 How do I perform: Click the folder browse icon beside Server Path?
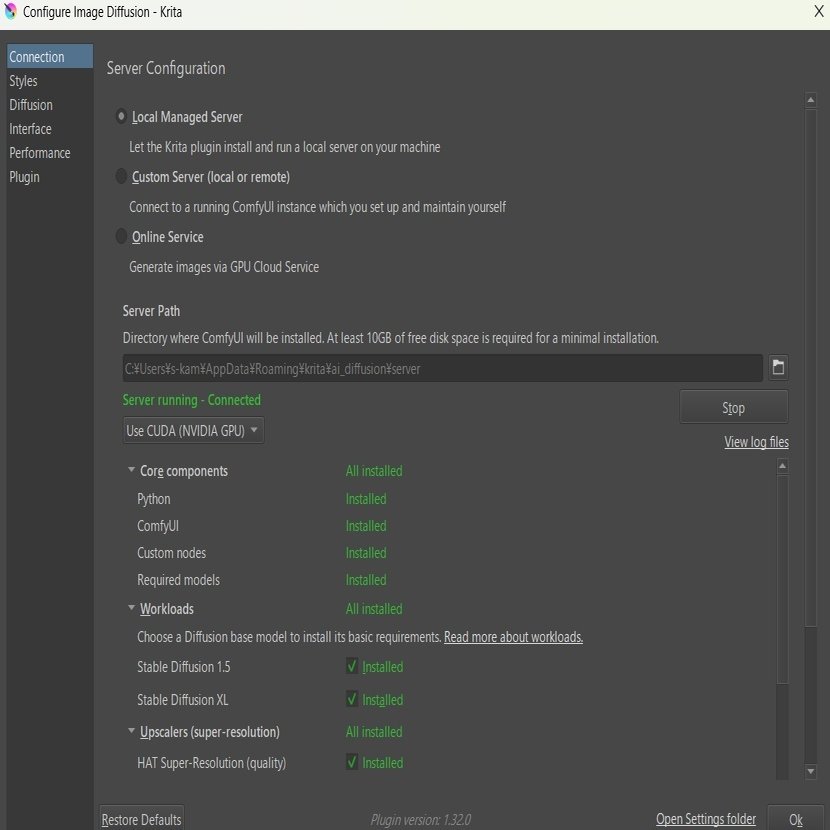(x=778, y=367)
